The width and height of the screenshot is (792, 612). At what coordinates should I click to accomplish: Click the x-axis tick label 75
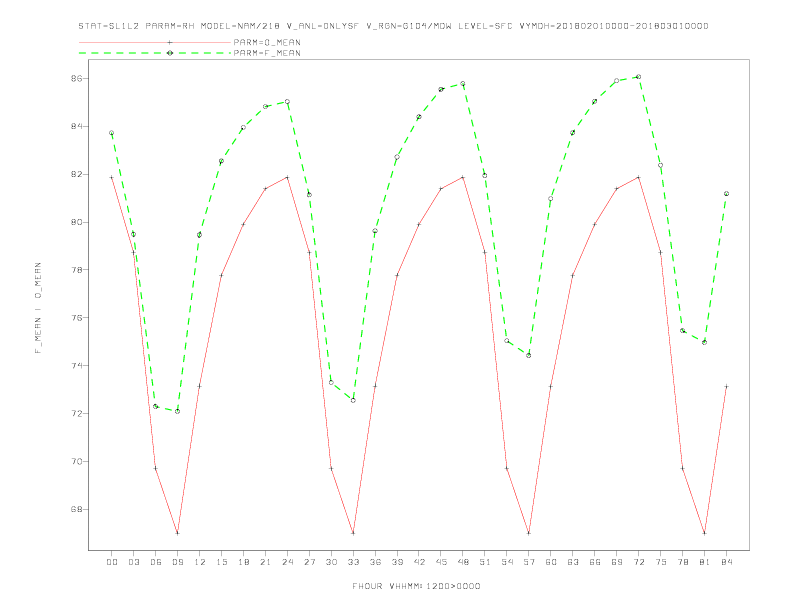coord(661,562)
